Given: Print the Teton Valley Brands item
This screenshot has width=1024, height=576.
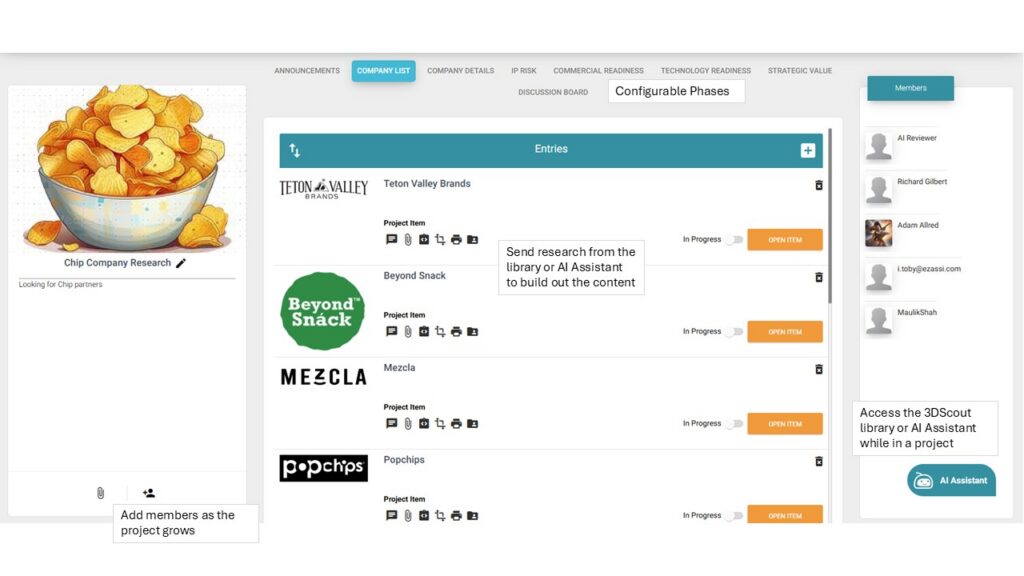Looking at the screenshot, I should [x=456, y=240].
